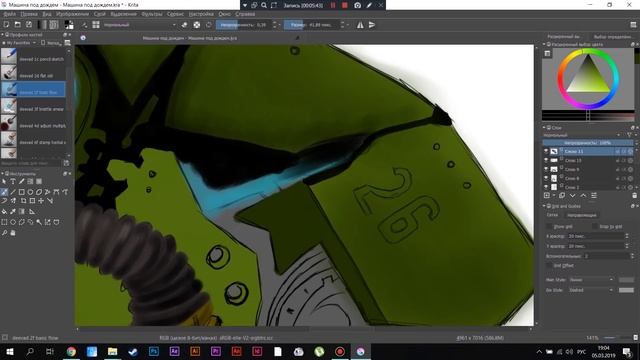Viewport: 640px width, 360px height.
Task: Open the pattern chooser in the toolbar
Action: (54, 25)
